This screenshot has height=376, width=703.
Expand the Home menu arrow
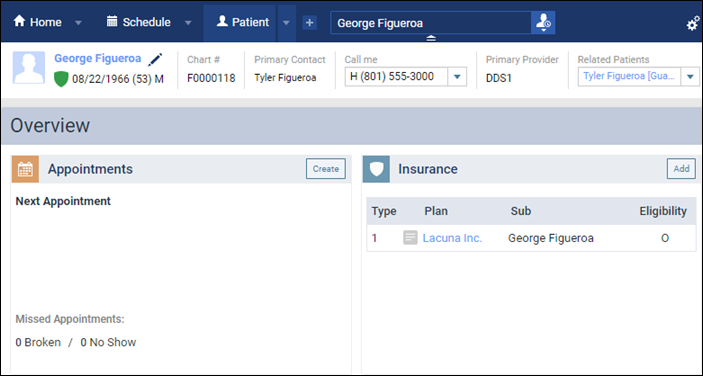tap(78, 23)
